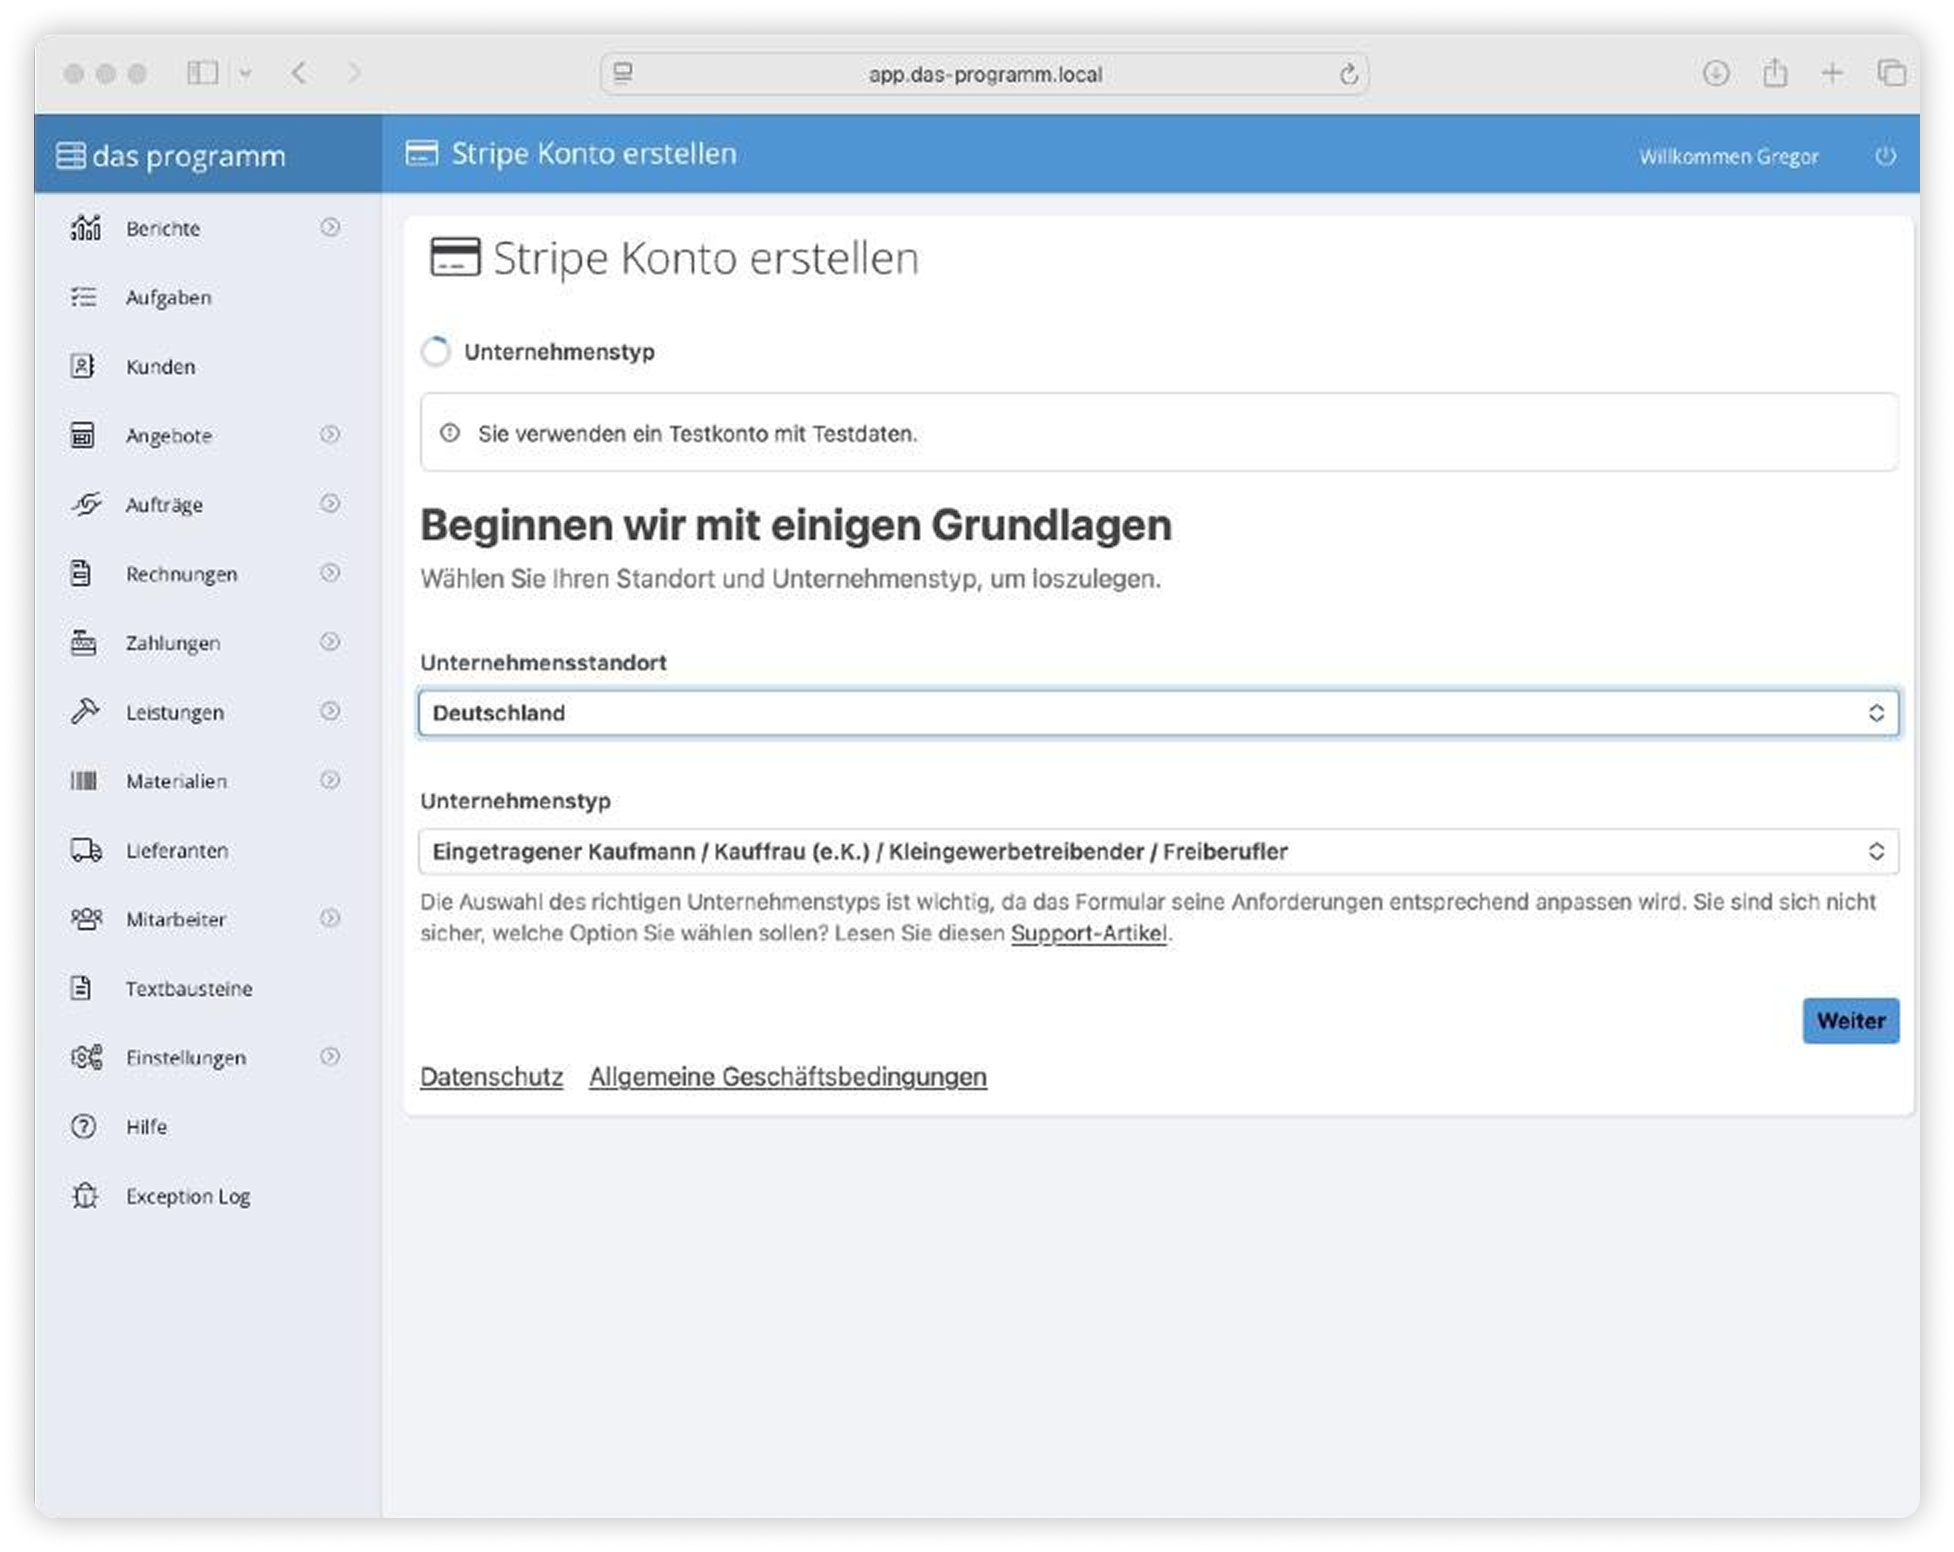Click the Safari share icon

(1775, 73)
